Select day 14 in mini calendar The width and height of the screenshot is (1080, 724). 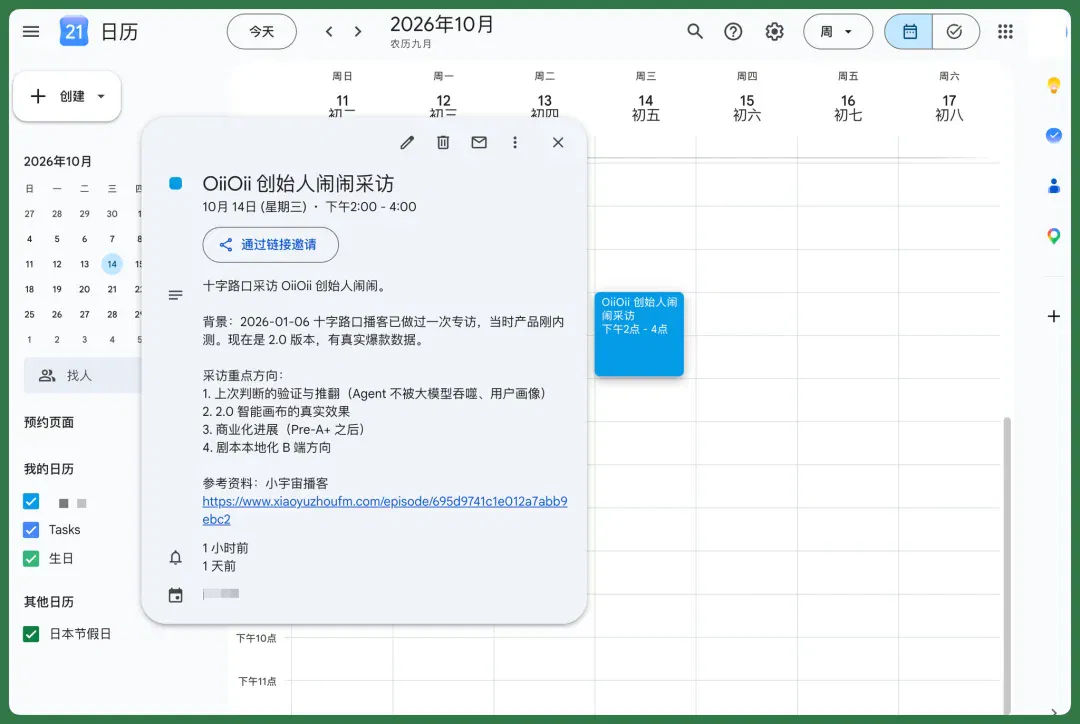pyautogui.click(x=112, y=264)
